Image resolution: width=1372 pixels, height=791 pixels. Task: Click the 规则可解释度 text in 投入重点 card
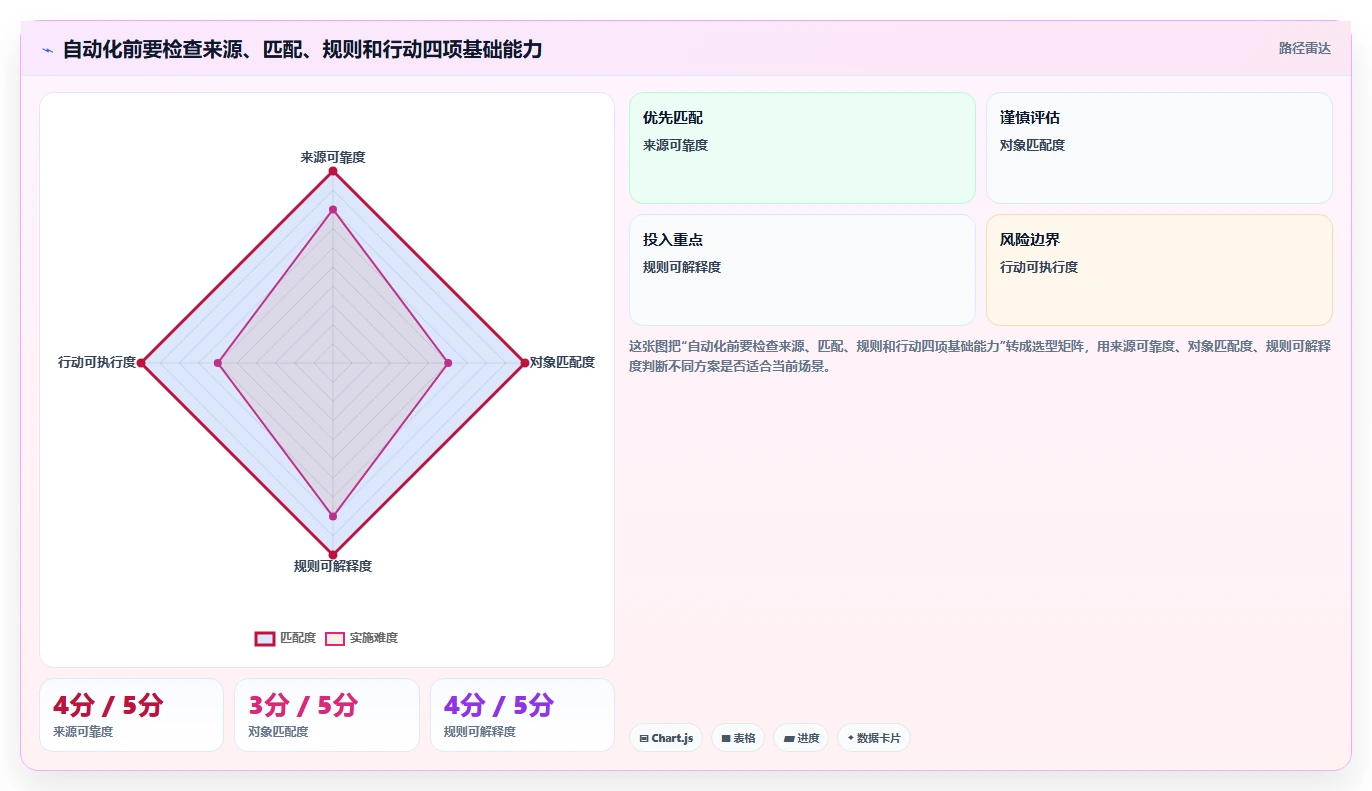click(x=682, y=267)
